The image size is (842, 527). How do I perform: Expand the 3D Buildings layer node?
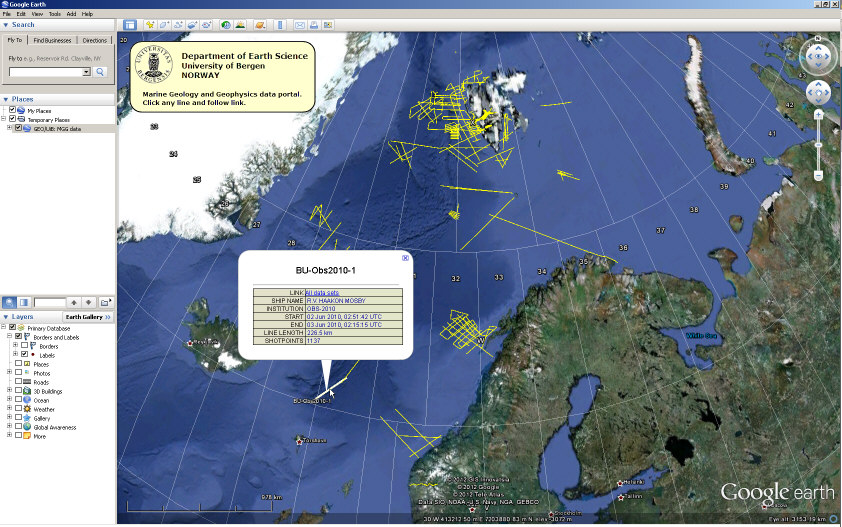[x=9, y=391]
